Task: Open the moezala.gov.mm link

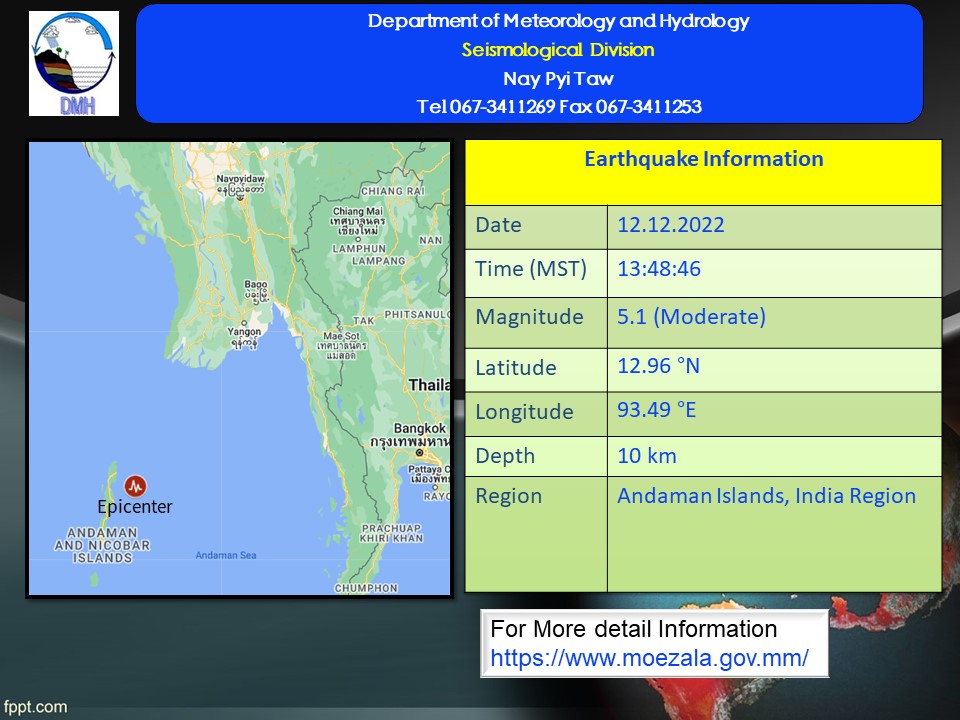Action: coord(649,658)
